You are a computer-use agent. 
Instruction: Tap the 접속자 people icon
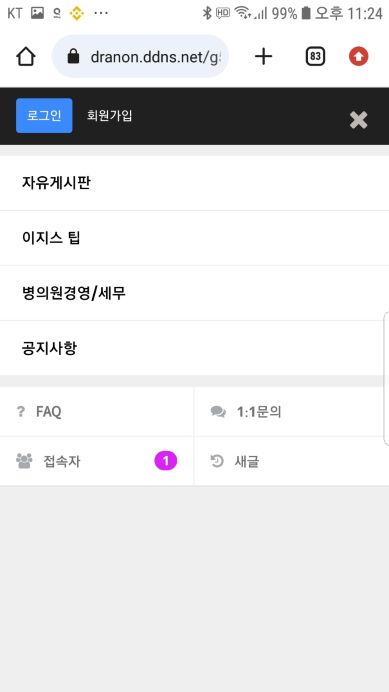click(x=24, y=461)
